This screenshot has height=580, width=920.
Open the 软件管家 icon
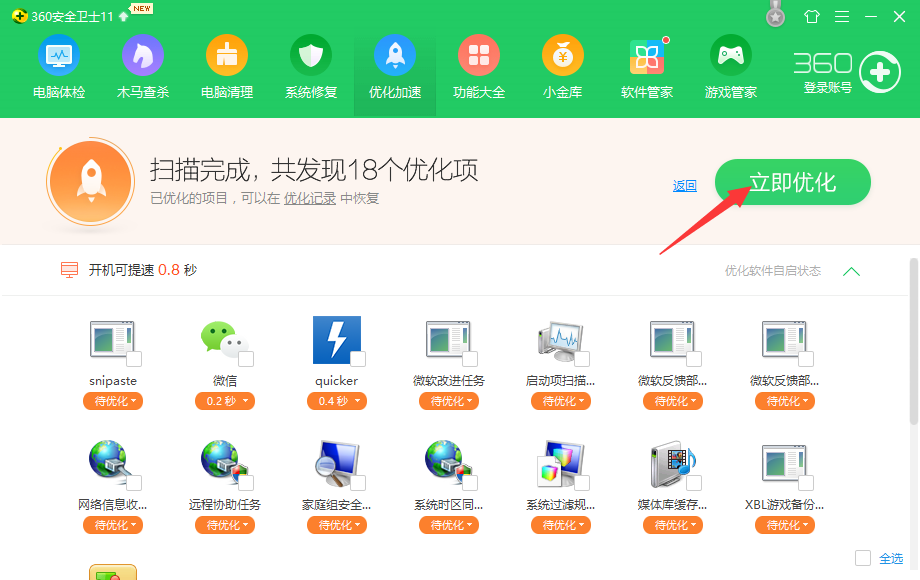click(647, 57)
